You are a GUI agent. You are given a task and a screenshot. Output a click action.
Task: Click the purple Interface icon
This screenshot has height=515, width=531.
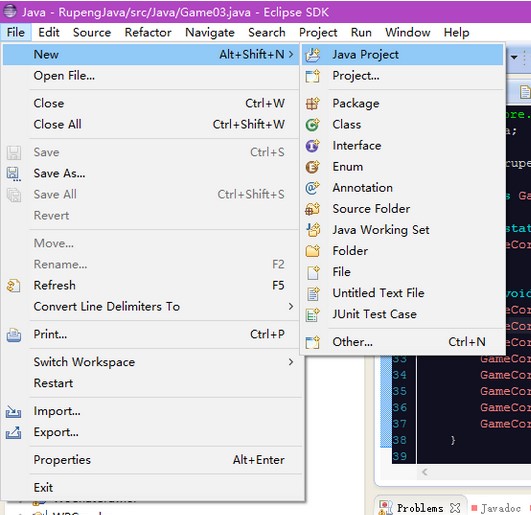313,146
